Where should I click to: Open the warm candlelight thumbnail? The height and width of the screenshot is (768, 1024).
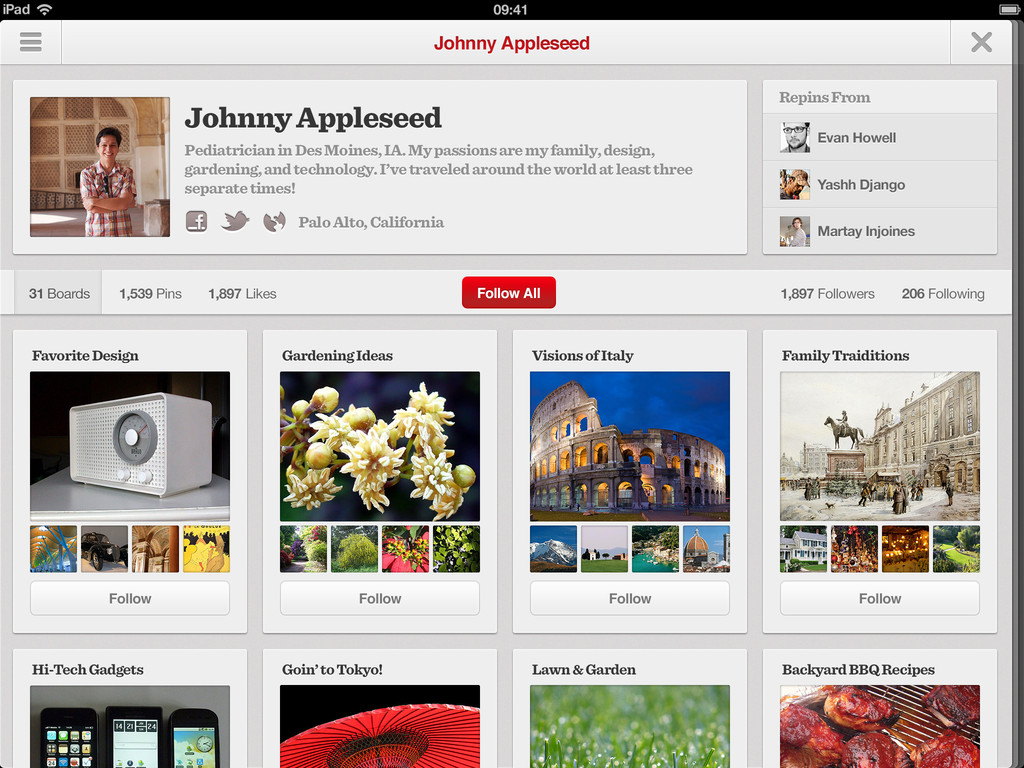pos(905,549)
